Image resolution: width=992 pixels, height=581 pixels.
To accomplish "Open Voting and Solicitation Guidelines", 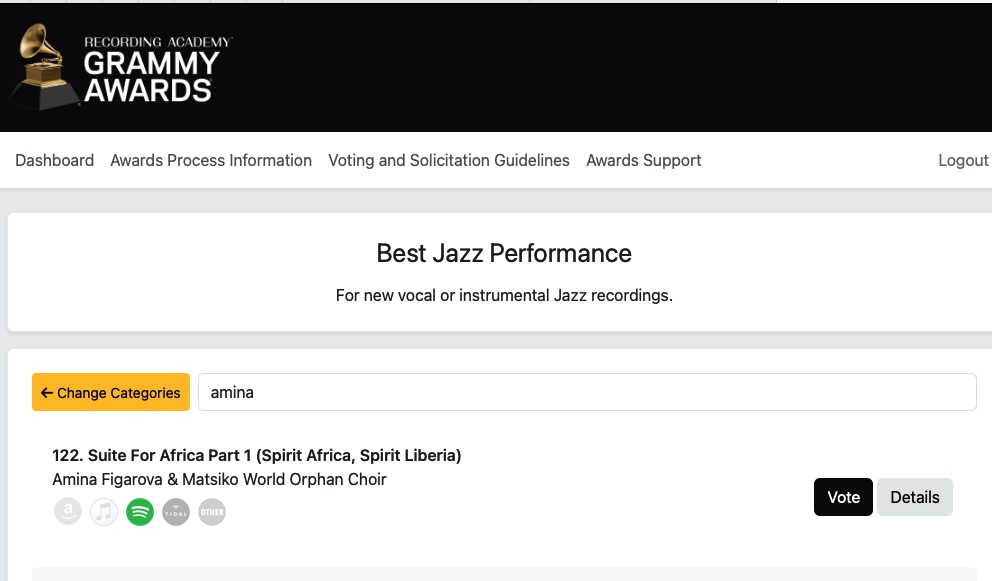I will pyautogui.click(x=449, y=160).
